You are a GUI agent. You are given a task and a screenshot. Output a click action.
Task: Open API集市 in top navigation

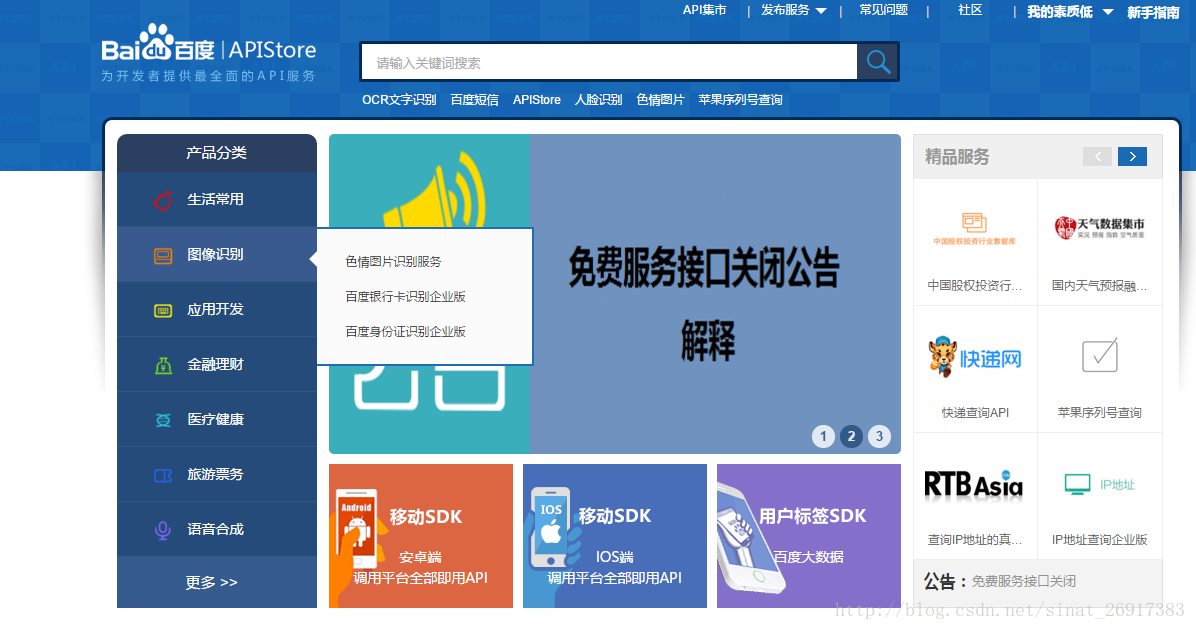pos(704,10)
